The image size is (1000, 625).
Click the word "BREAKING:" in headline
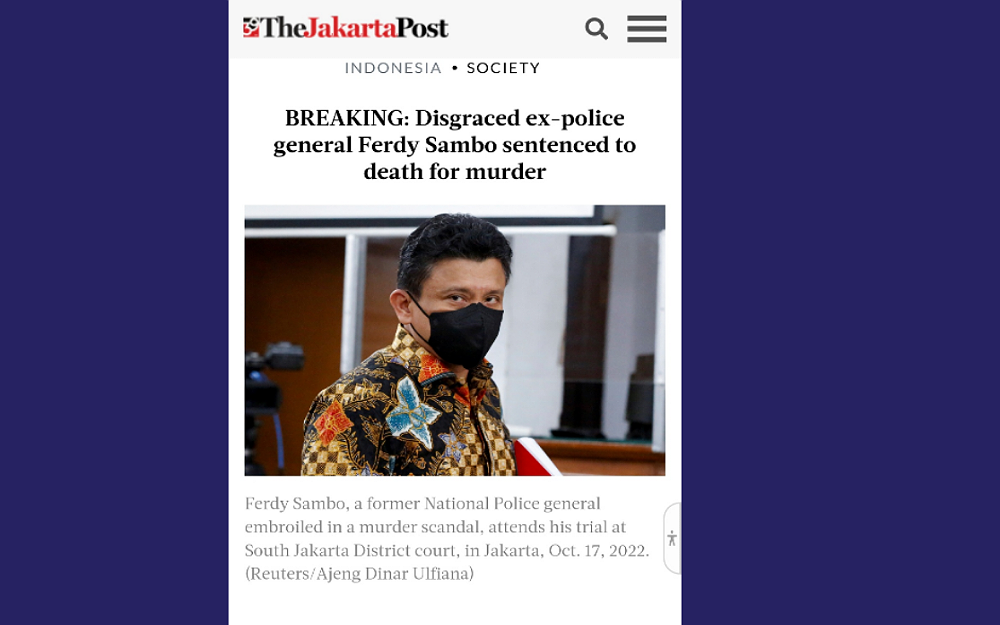(x=346, y=118)
